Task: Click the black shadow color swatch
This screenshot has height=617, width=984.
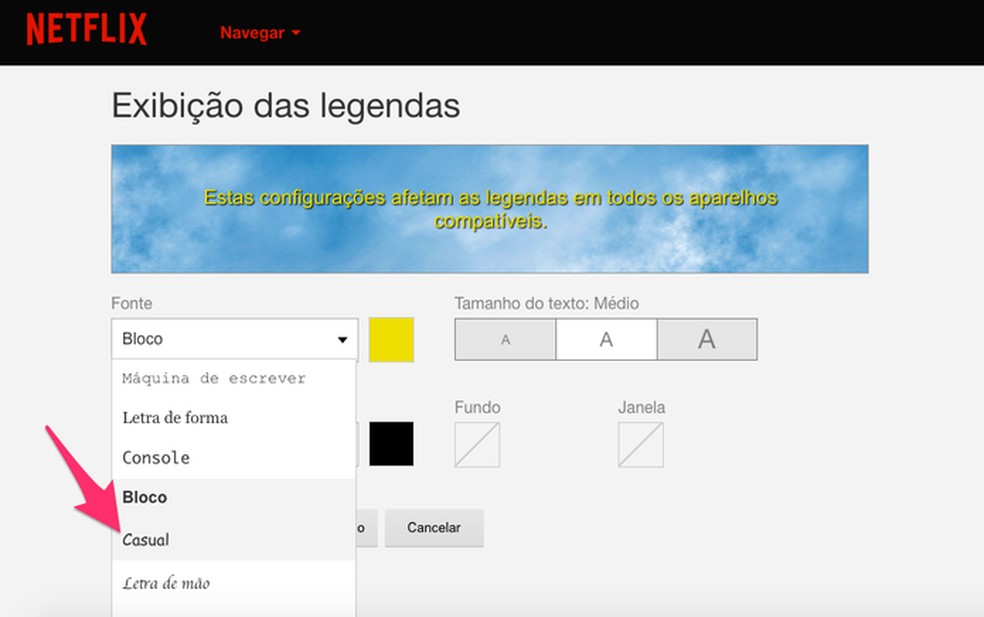Action: 391,443
